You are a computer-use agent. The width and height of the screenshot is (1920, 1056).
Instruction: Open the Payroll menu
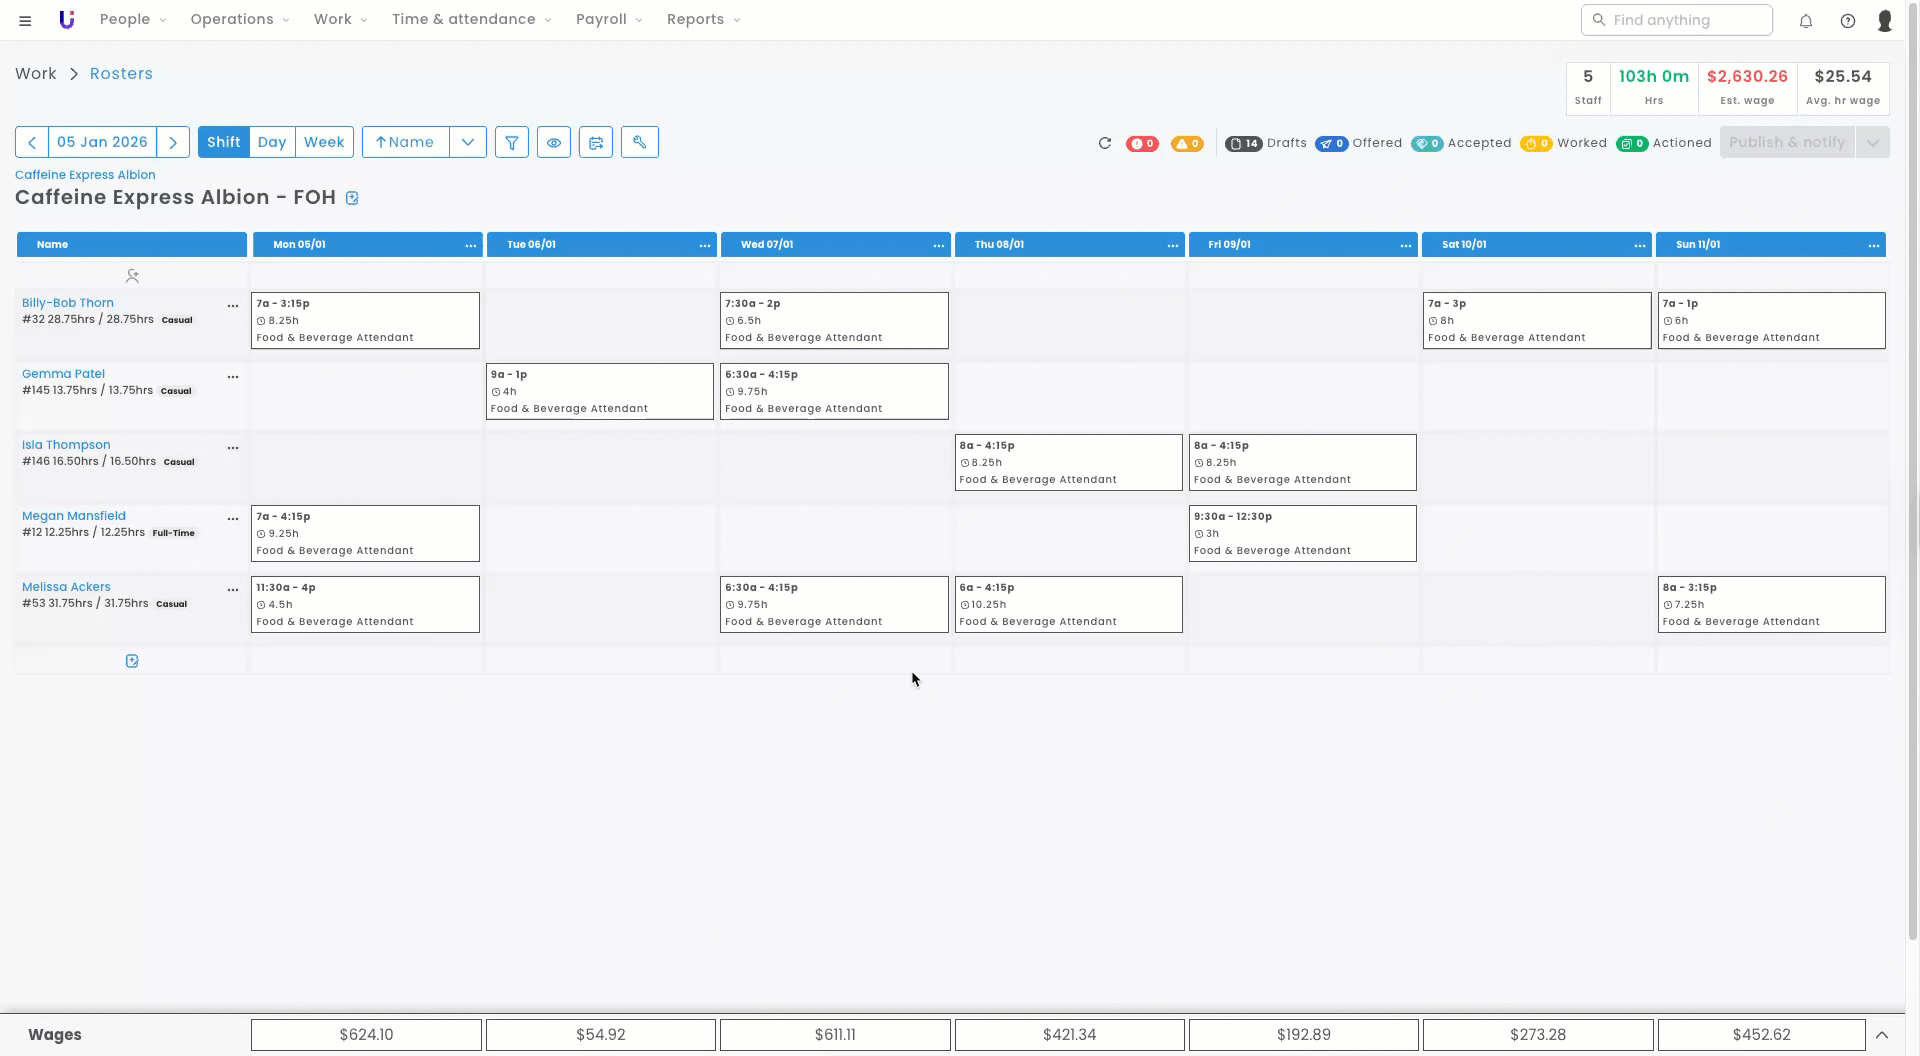point(608,19)
